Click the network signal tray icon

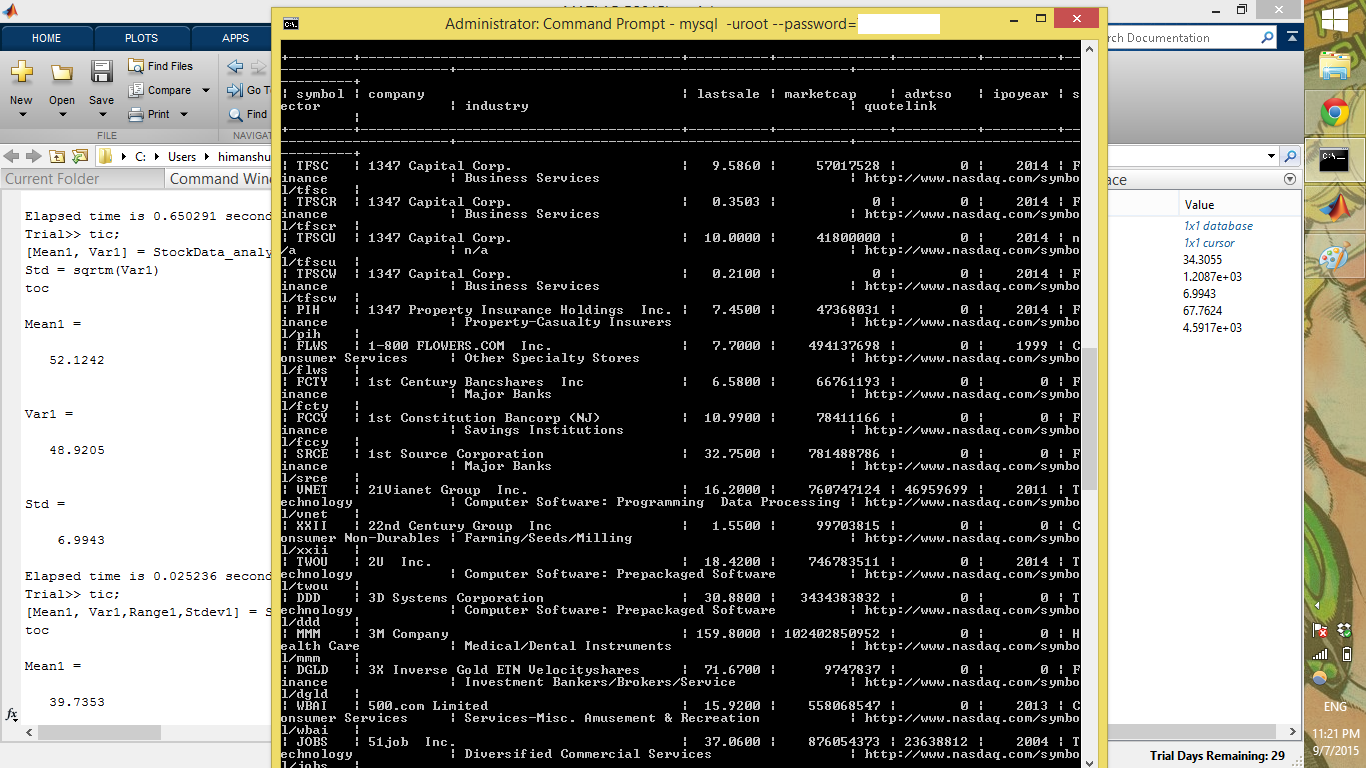click(1321, 654)
